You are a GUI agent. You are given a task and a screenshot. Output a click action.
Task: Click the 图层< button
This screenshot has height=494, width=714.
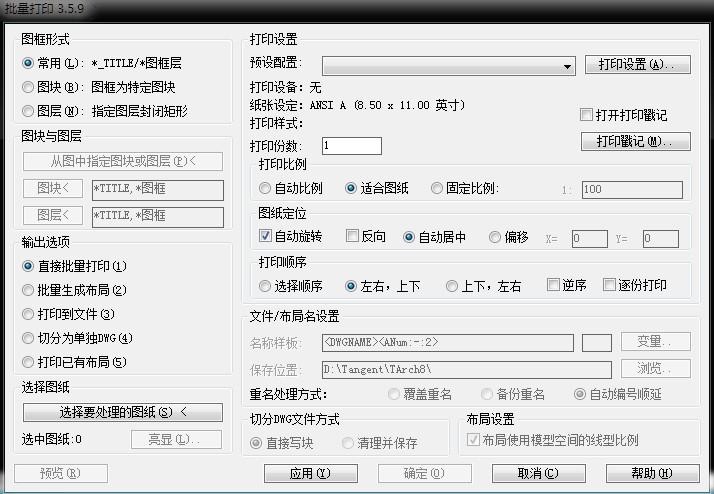point(53,215)
